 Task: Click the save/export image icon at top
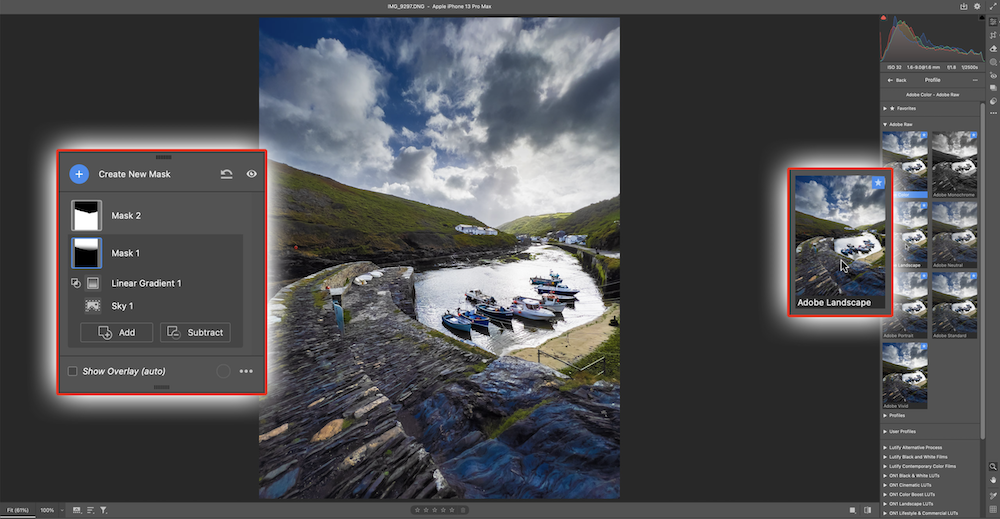tap(964, 6)
